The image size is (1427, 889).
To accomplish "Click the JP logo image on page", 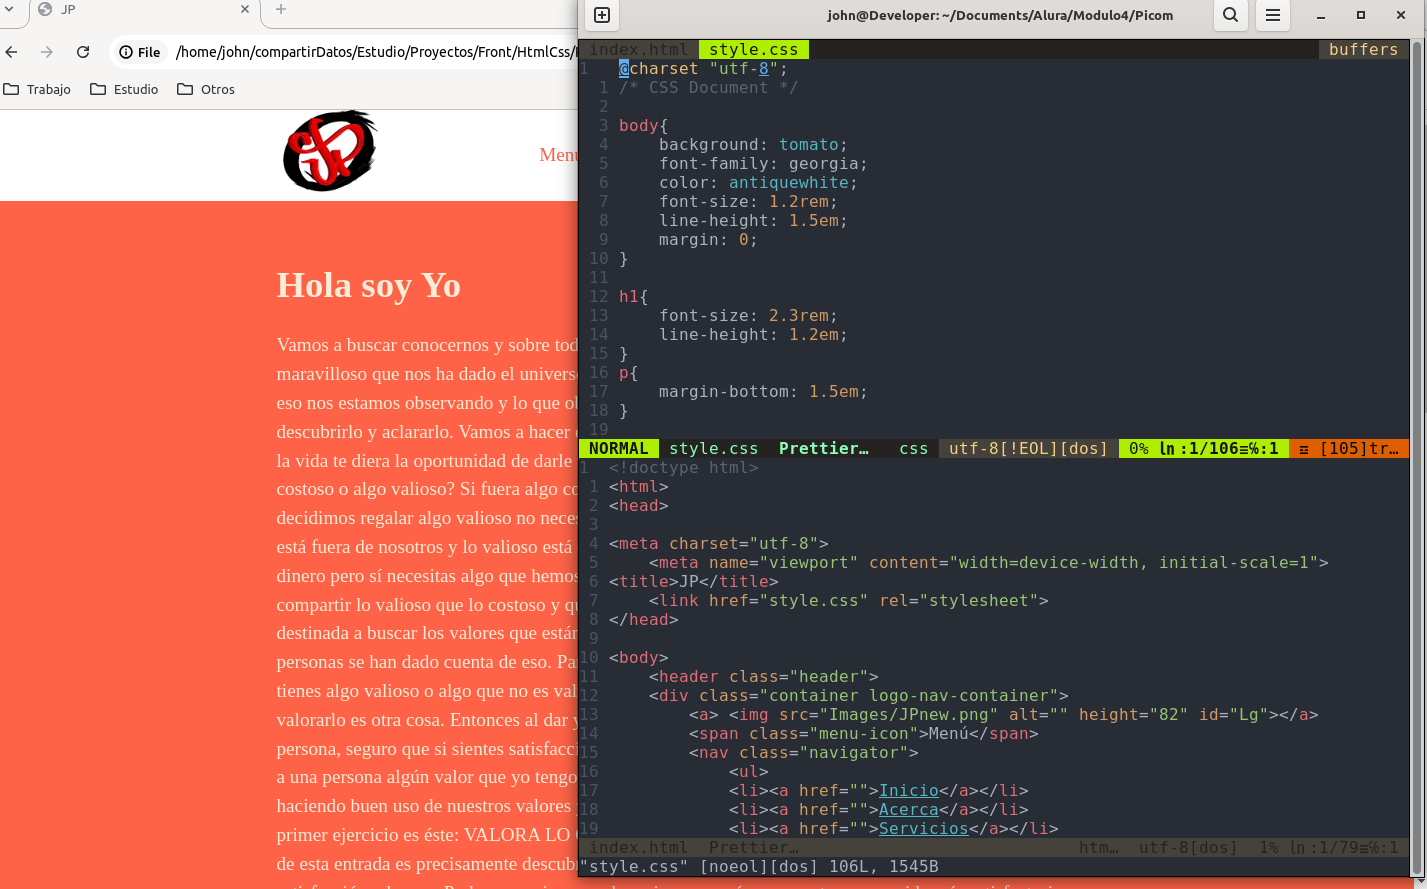I will click(x=330, y=151).
